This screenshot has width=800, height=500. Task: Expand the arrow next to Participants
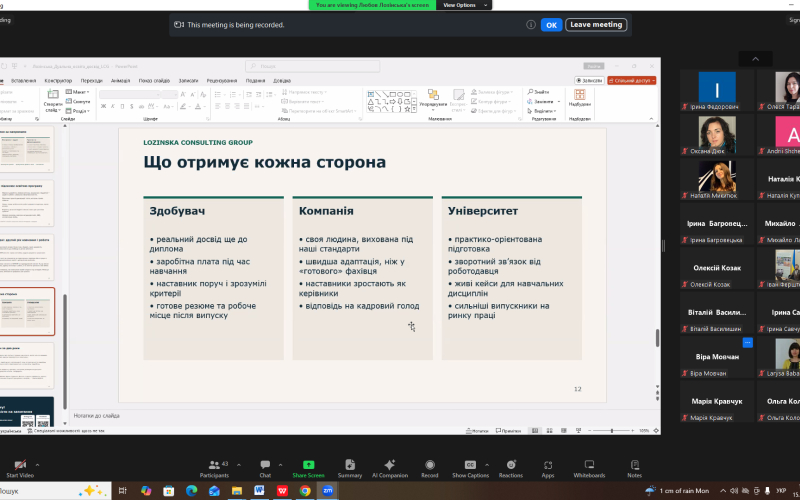click(x=239, y=465)
